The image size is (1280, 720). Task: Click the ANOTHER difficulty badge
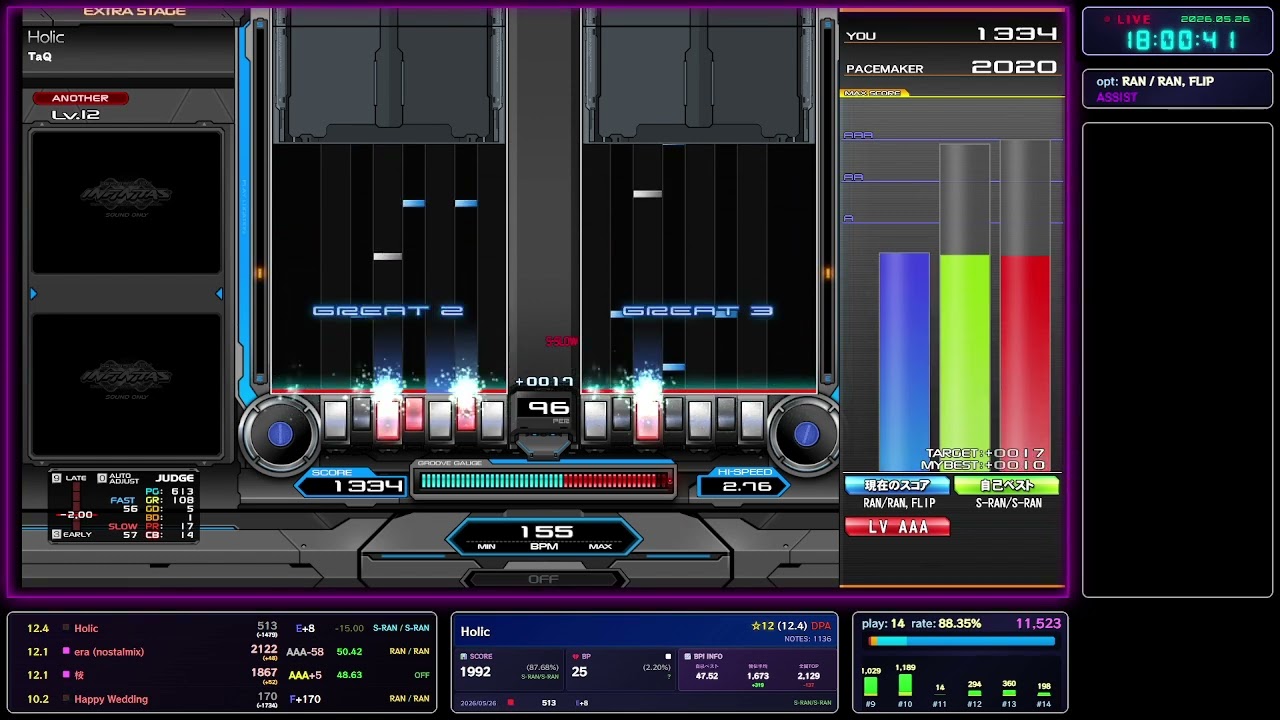80,98
